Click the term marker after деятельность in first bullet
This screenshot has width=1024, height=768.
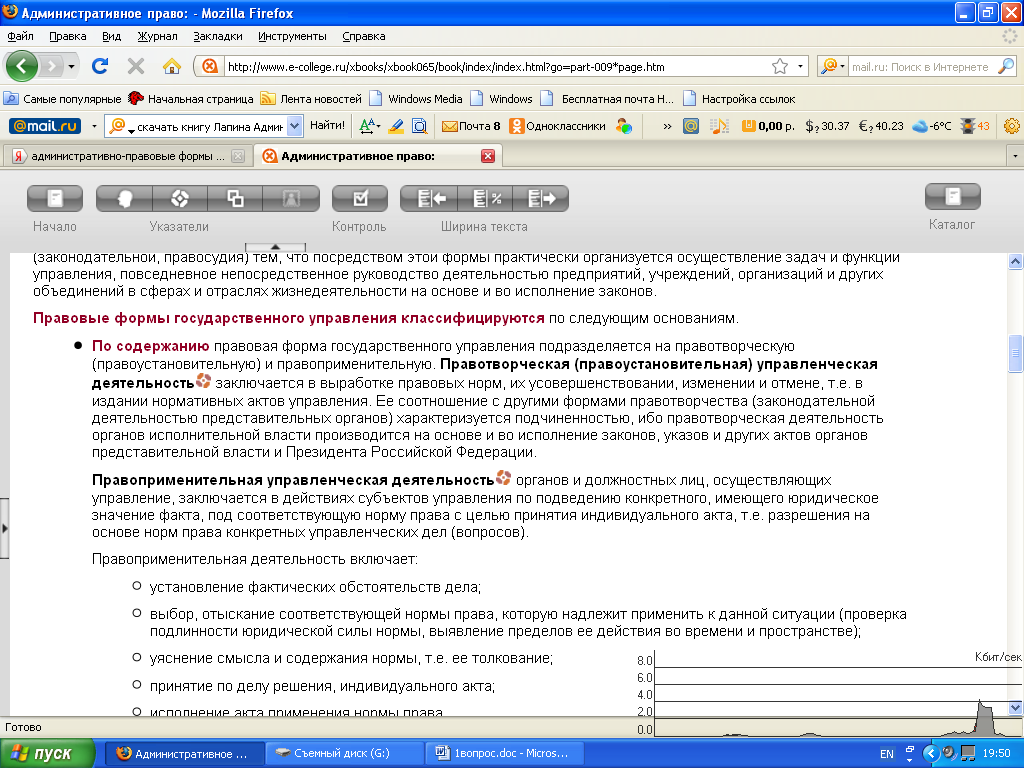[204, 380]
